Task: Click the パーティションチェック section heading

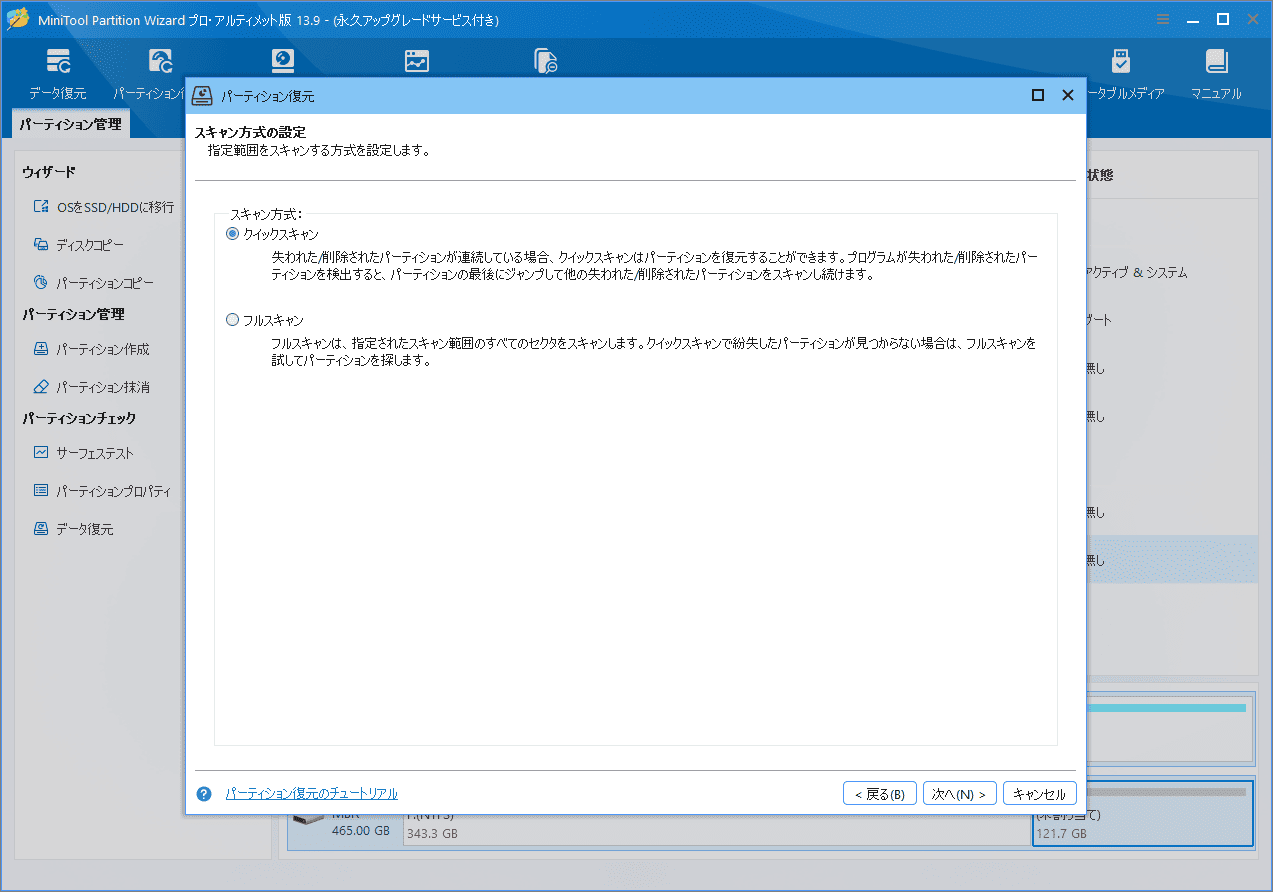Action: pyautogui.click(x=79, y=419)
